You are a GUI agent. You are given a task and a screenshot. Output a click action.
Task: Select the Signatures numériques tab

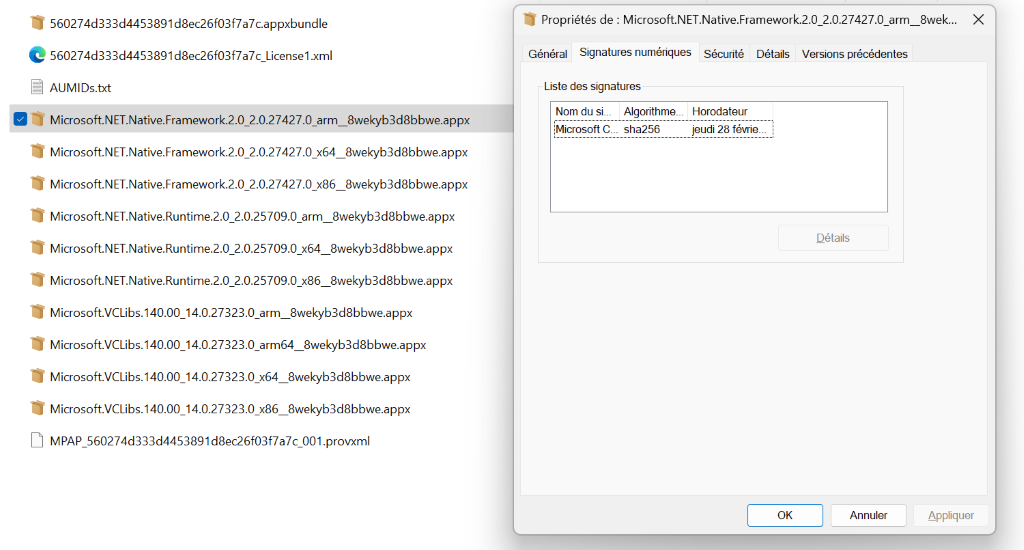coord(635,52)
